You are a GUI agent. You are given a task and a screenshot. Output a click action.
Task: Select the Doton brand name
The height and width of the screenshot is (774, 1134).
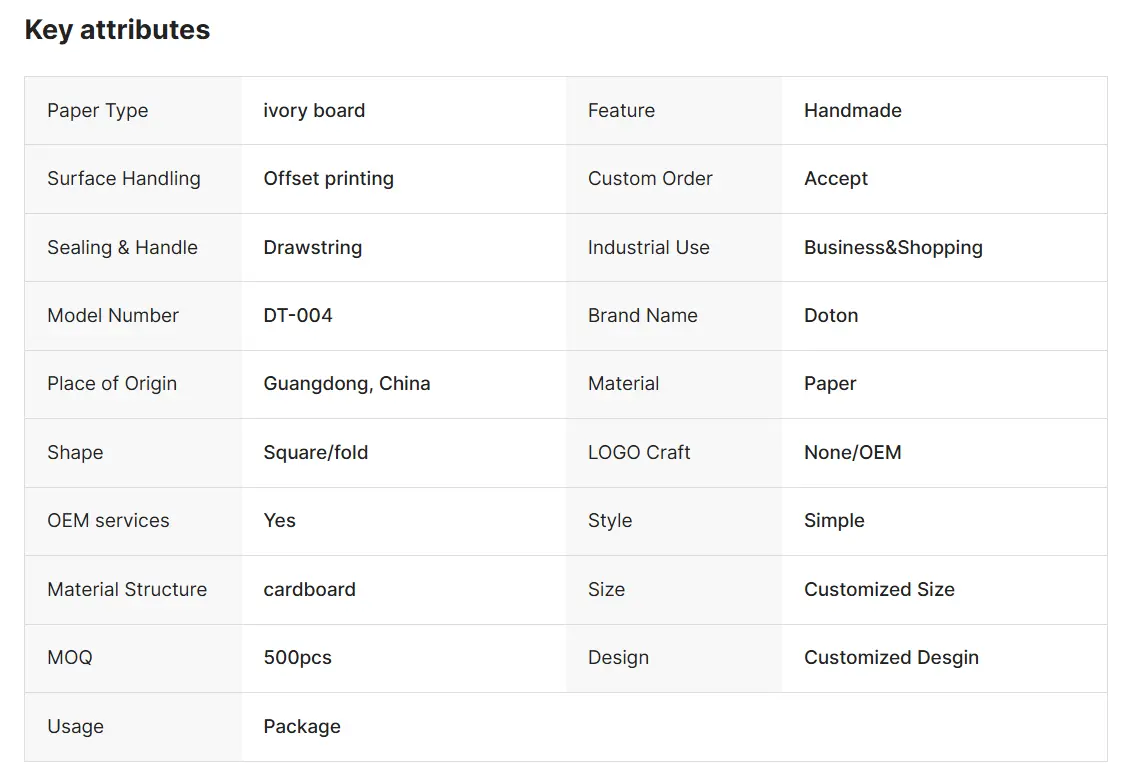click(831, 315)
